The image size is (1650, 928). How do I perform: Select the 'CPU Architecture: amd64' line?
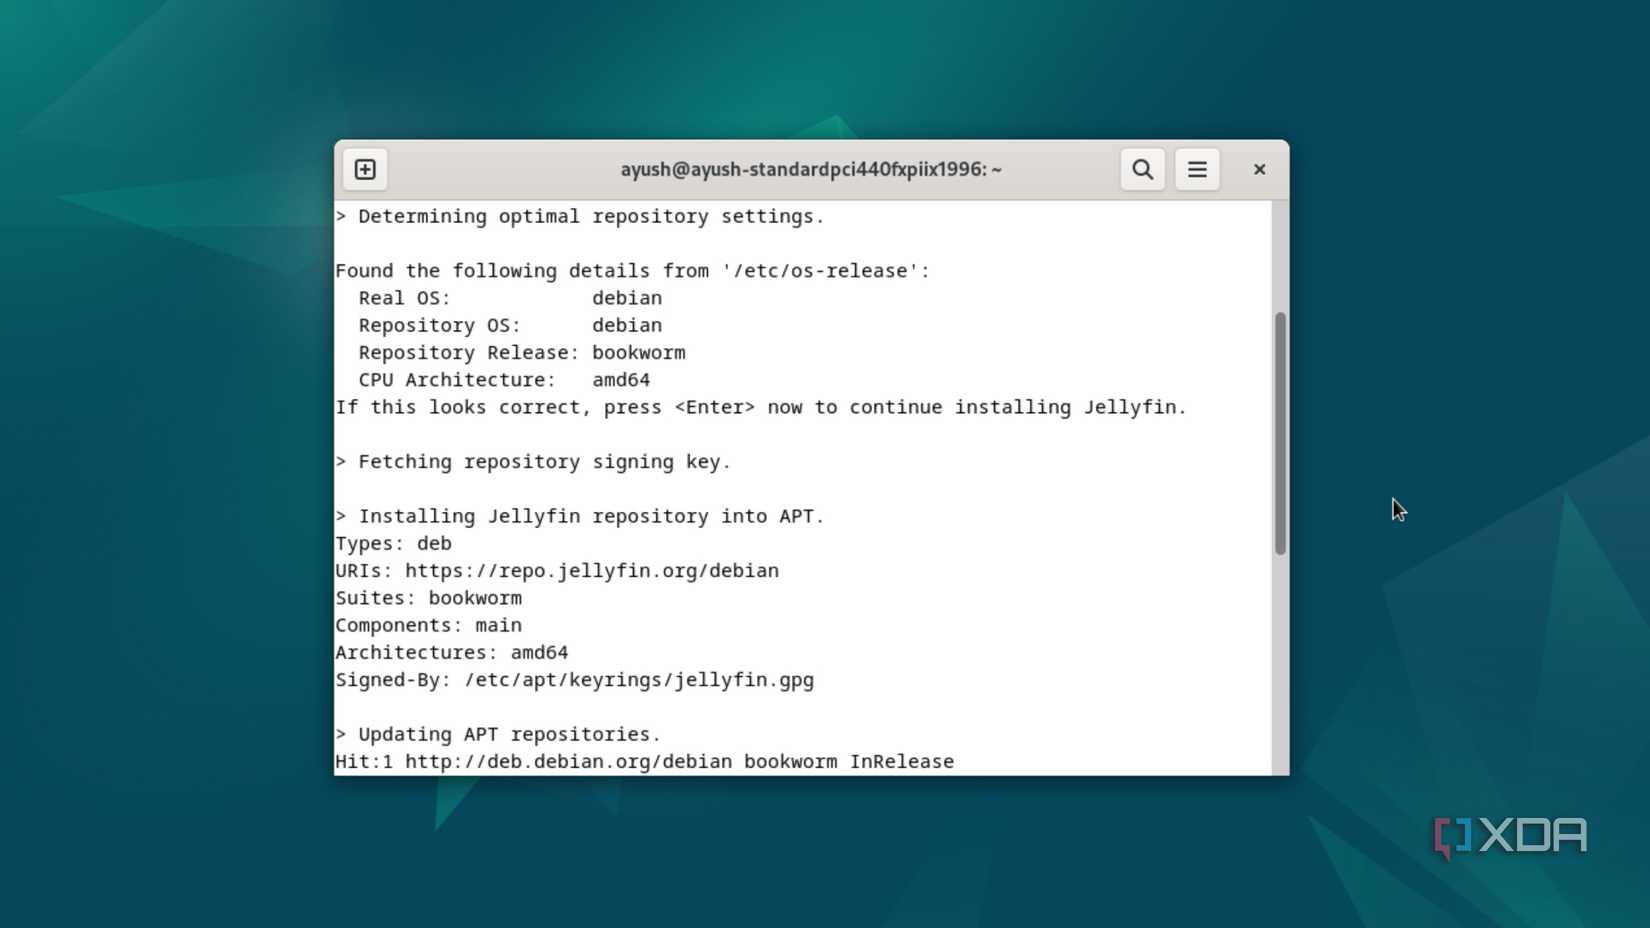[x=493, y=379]
